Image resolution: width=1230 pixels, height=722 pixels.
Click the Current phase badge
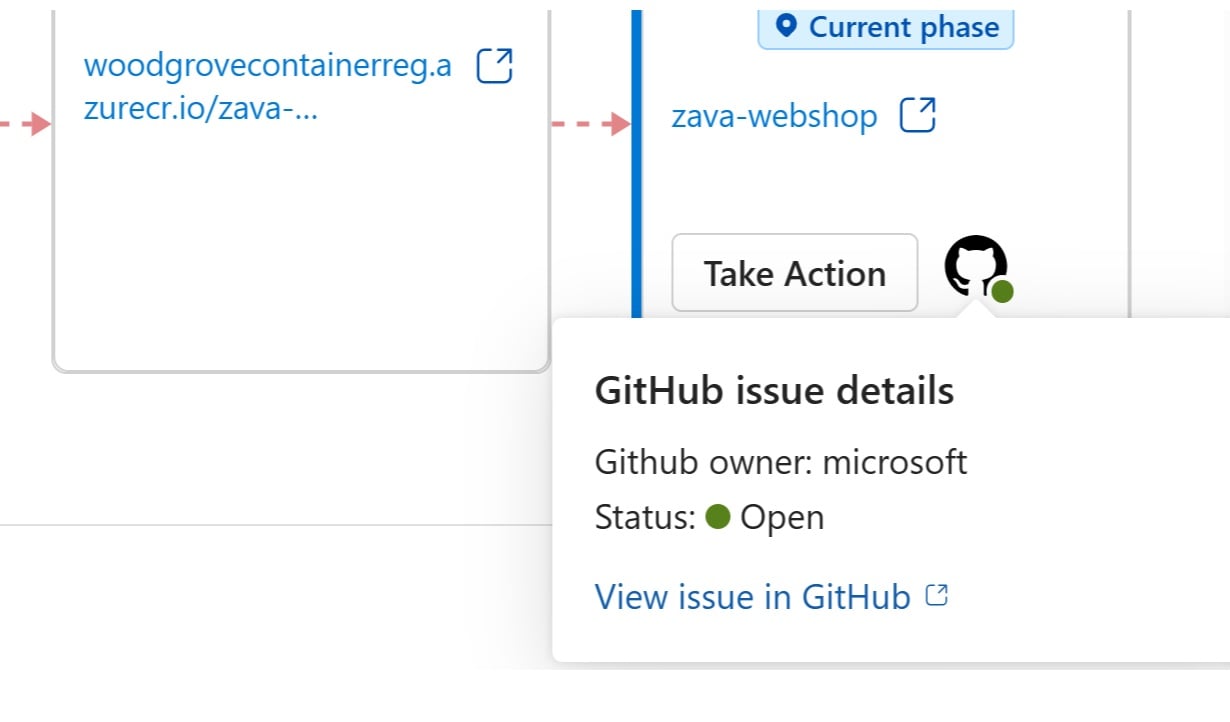tap(885, 27)
